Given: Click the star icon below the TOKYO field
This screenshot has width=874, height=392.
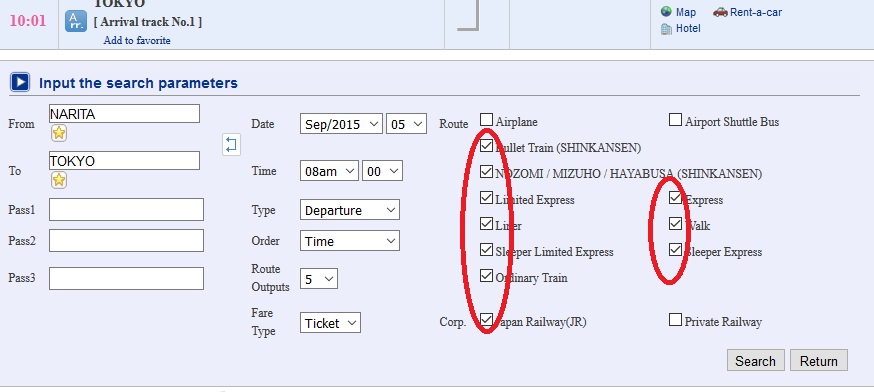Looking at the screenshot, I should tap(59, 180).
